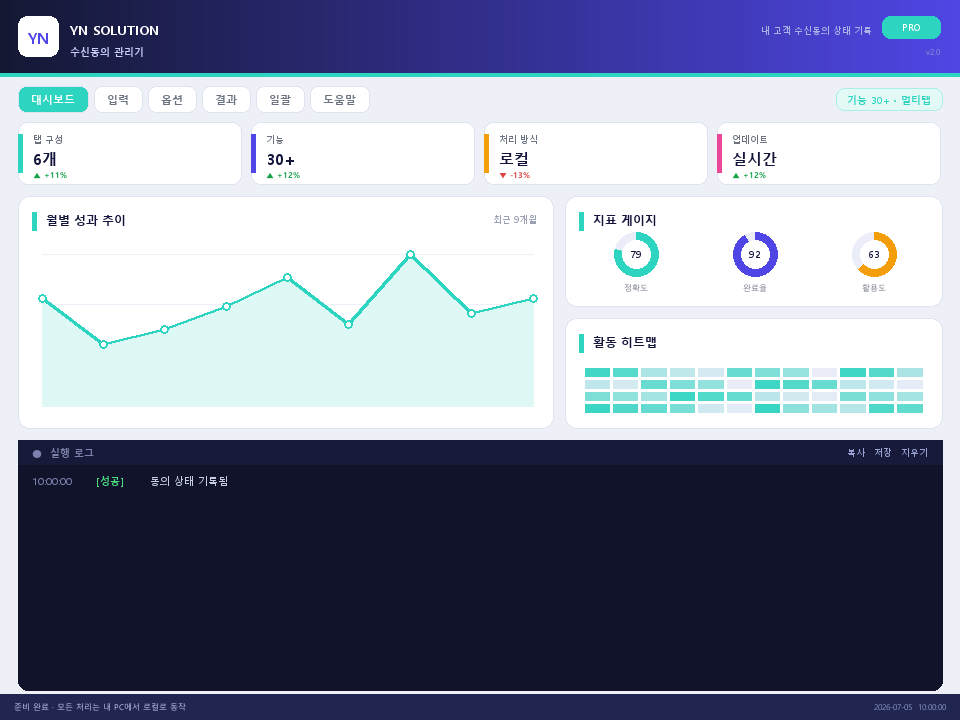Viewport: 960px width, 720px height.
Task: Open the 옵션 tab
Action: click(x=172, y=99)
